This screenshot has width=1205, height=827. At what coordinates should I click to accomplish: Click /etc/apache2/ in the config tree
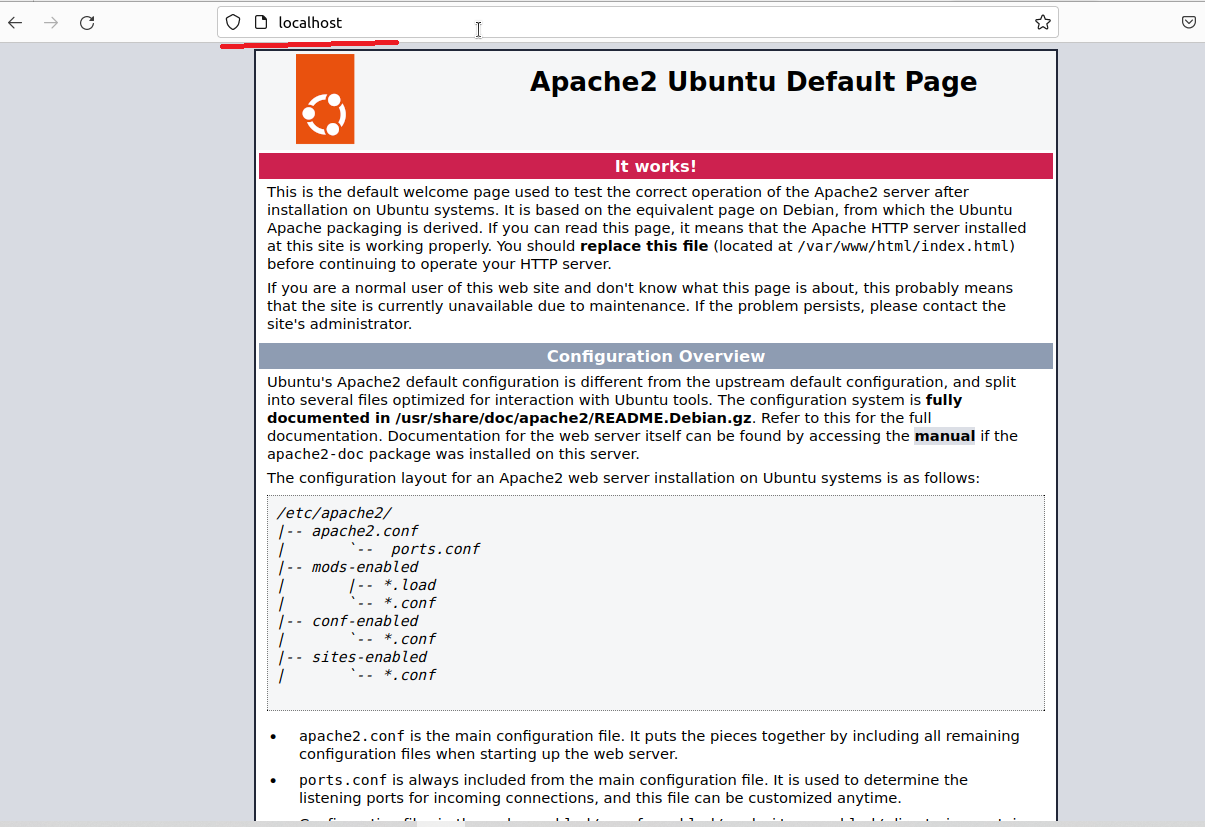tap(334, 513)
